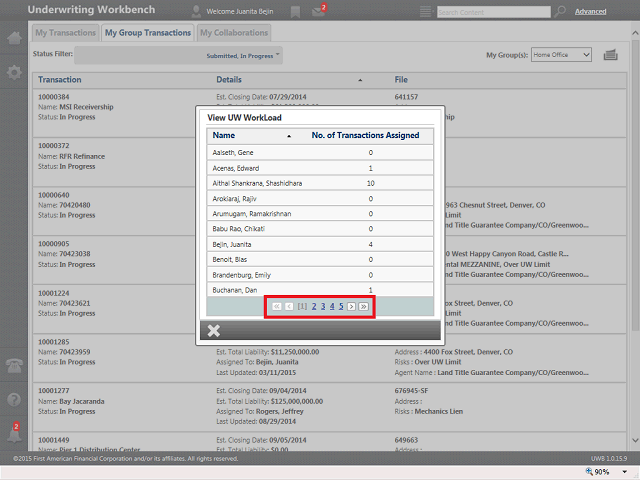Open the notifications bell icon

click(14, 433)
